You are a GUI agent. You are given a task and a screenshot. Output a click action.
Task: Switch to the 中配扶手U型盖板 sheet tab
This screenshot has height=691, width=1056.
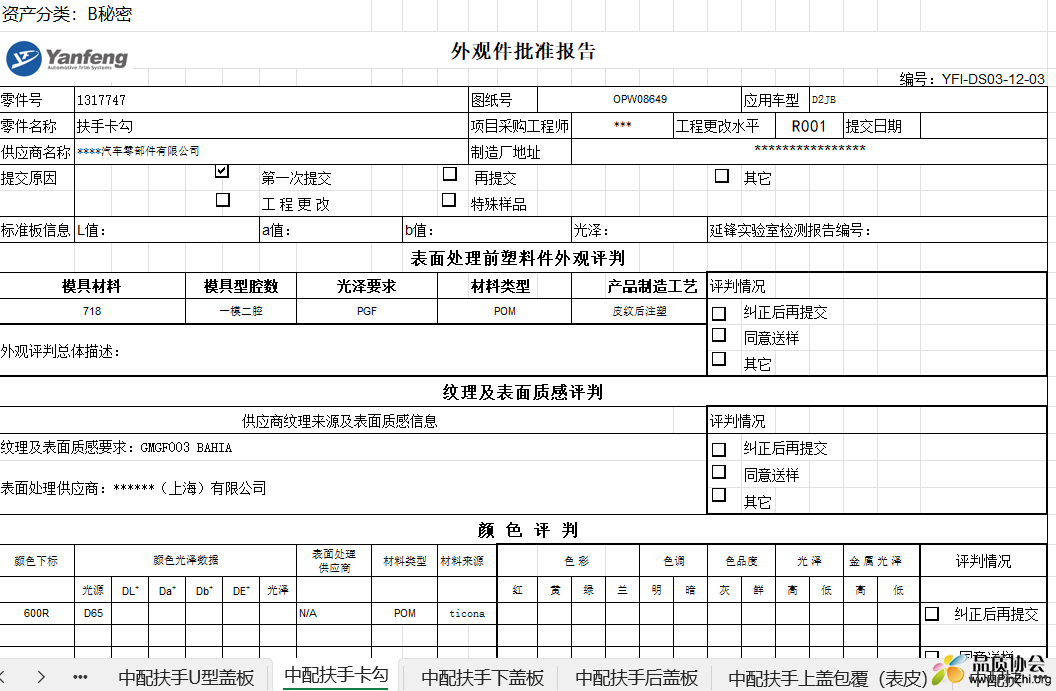(186, 677)
